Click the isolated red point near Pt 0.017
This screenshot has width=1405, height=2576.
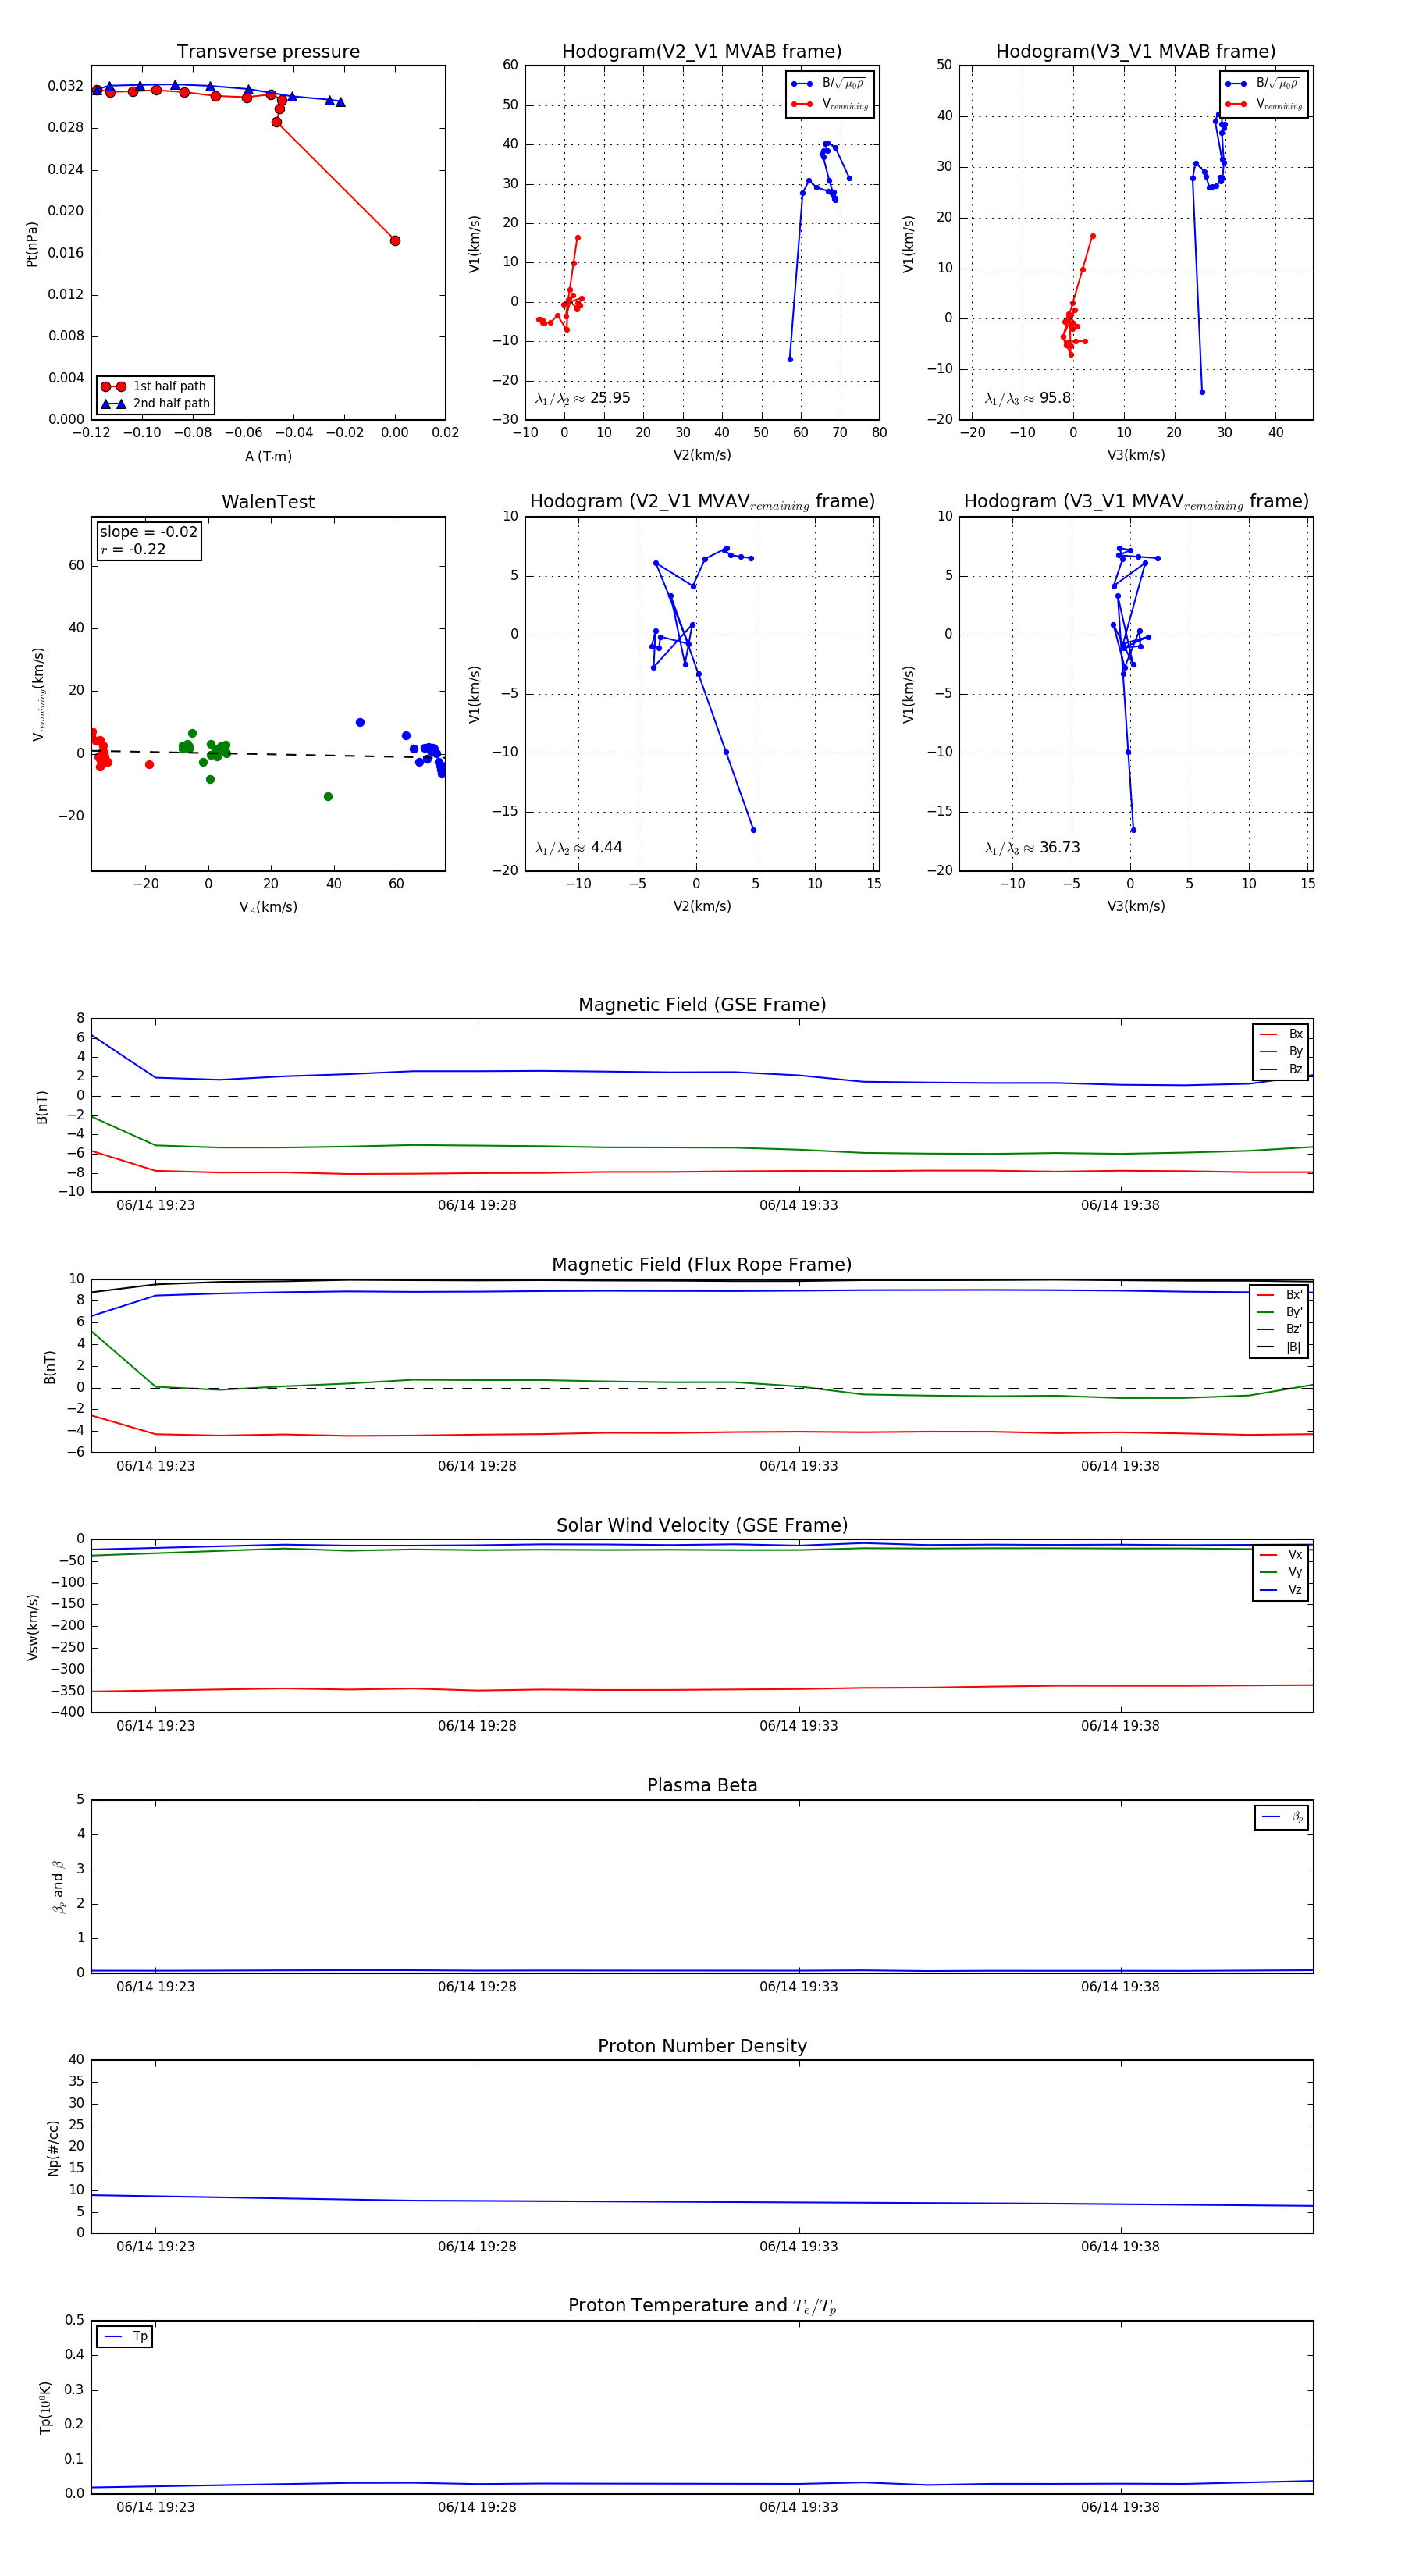(x=395, y=241)
